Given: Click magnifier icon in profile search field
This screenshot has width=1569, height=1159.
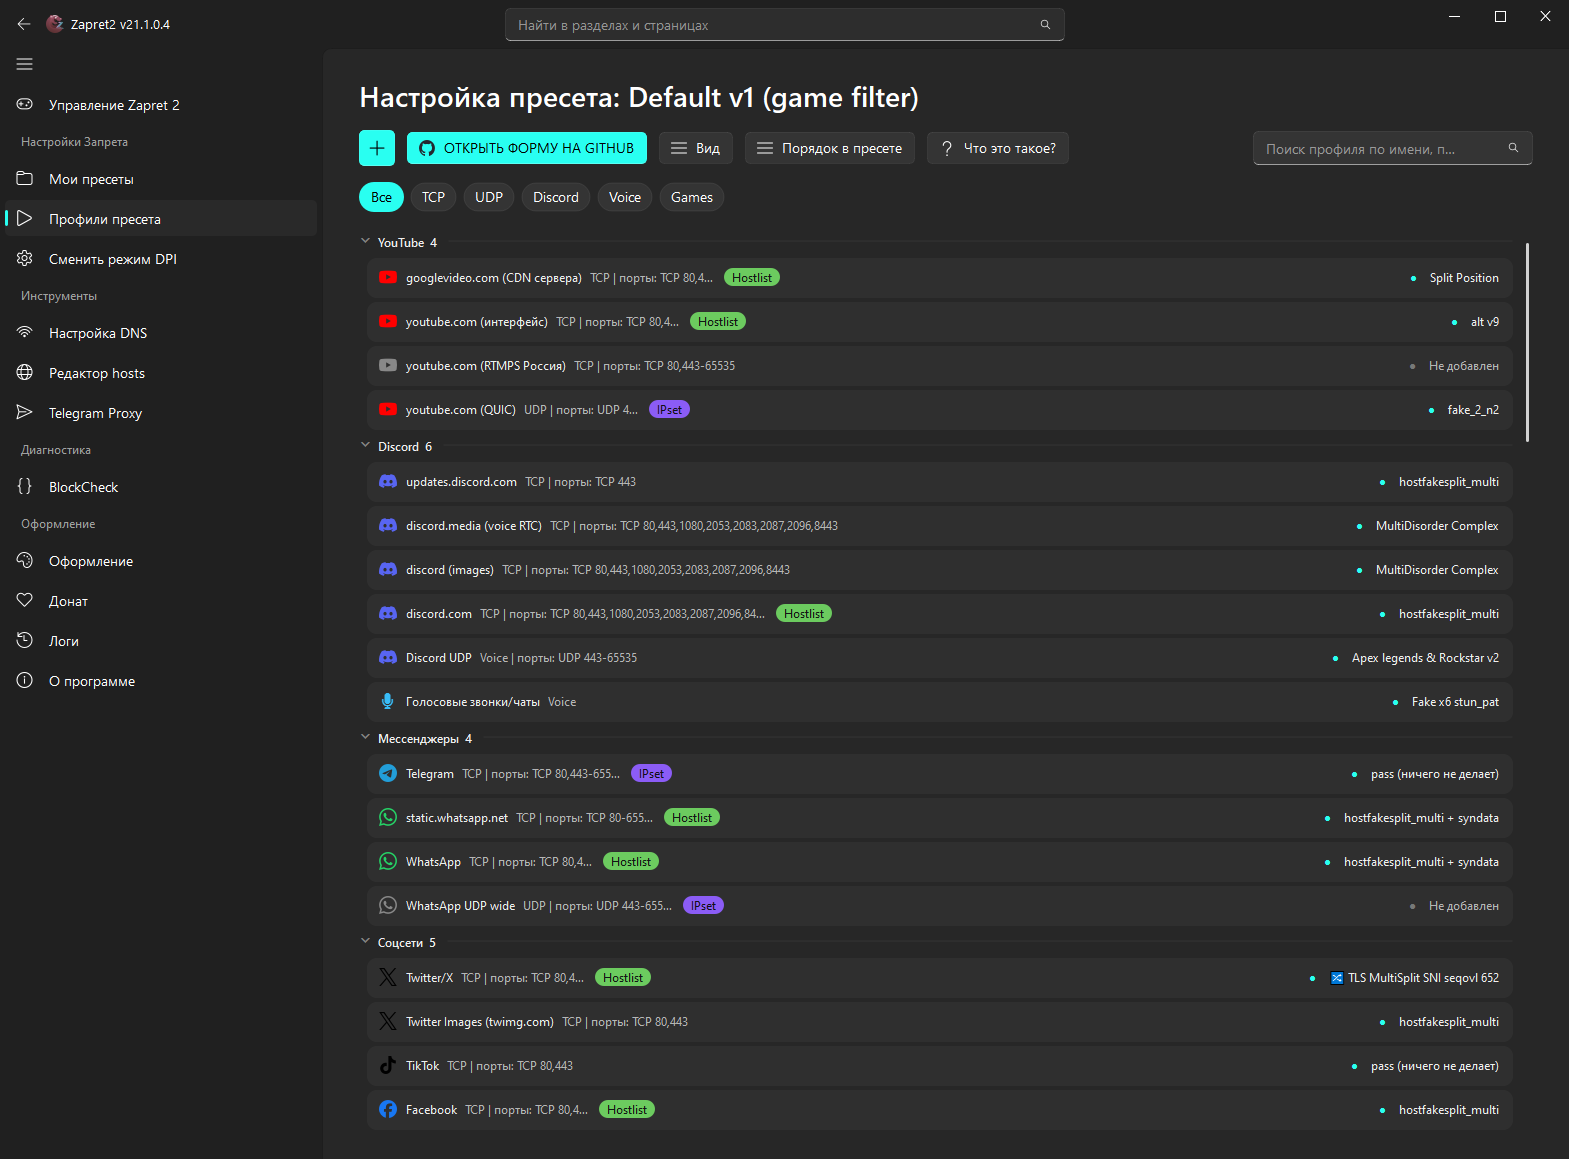Looking at the screenshot, I should (1513, 148).
